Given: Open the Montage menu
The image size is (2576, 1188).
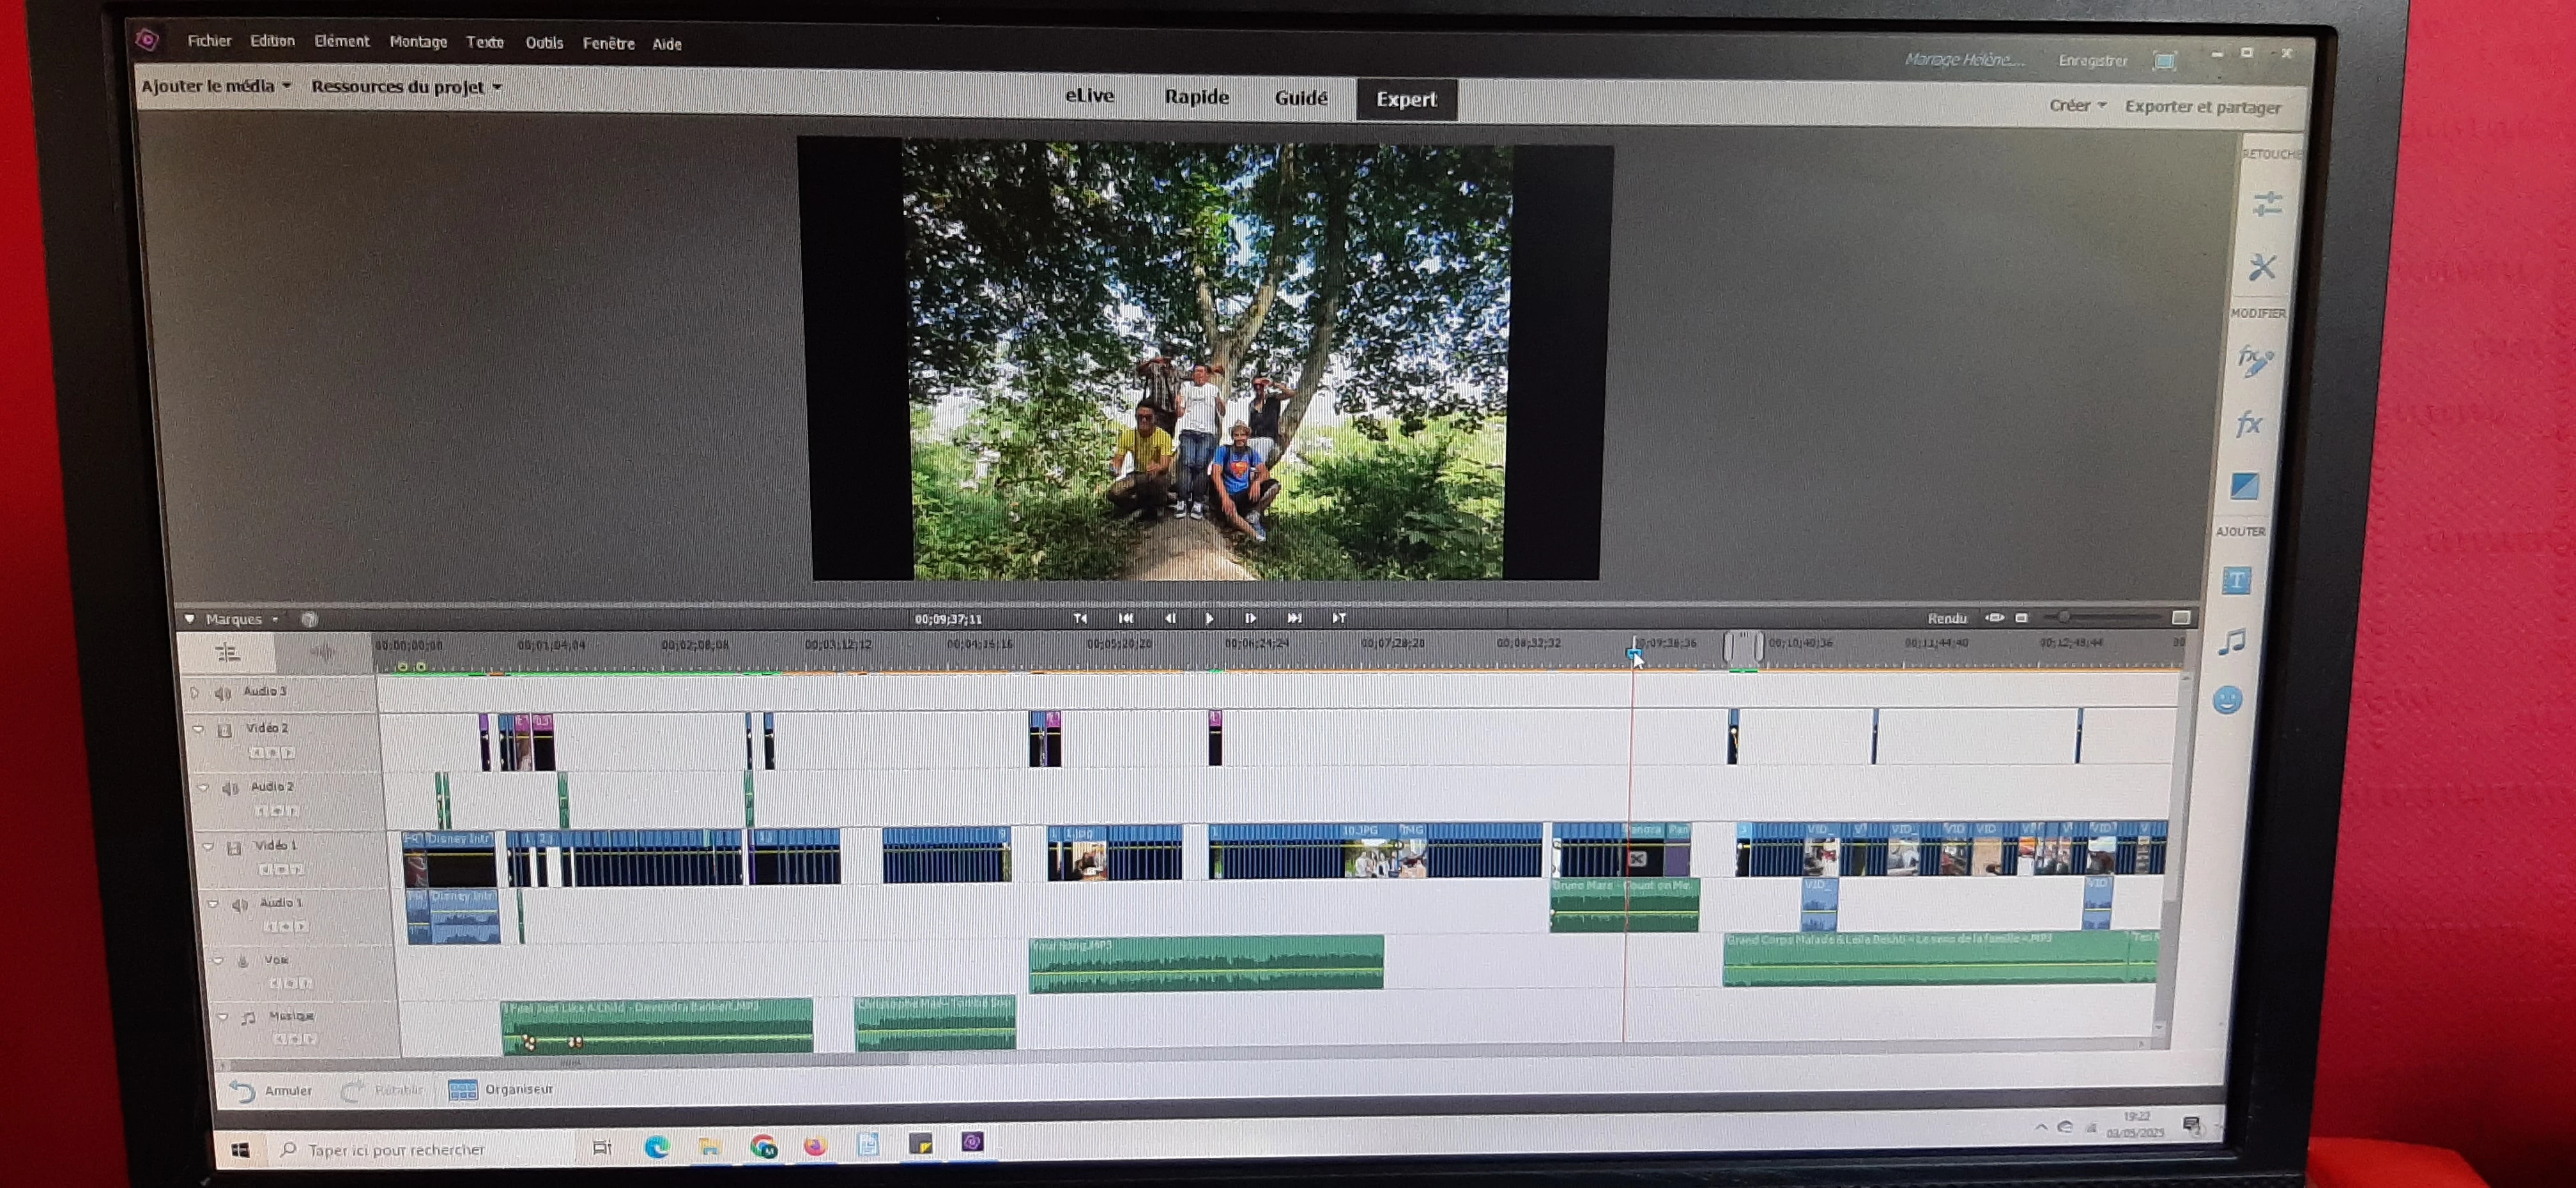Looking at the screenshot, I should coord(418,42).
